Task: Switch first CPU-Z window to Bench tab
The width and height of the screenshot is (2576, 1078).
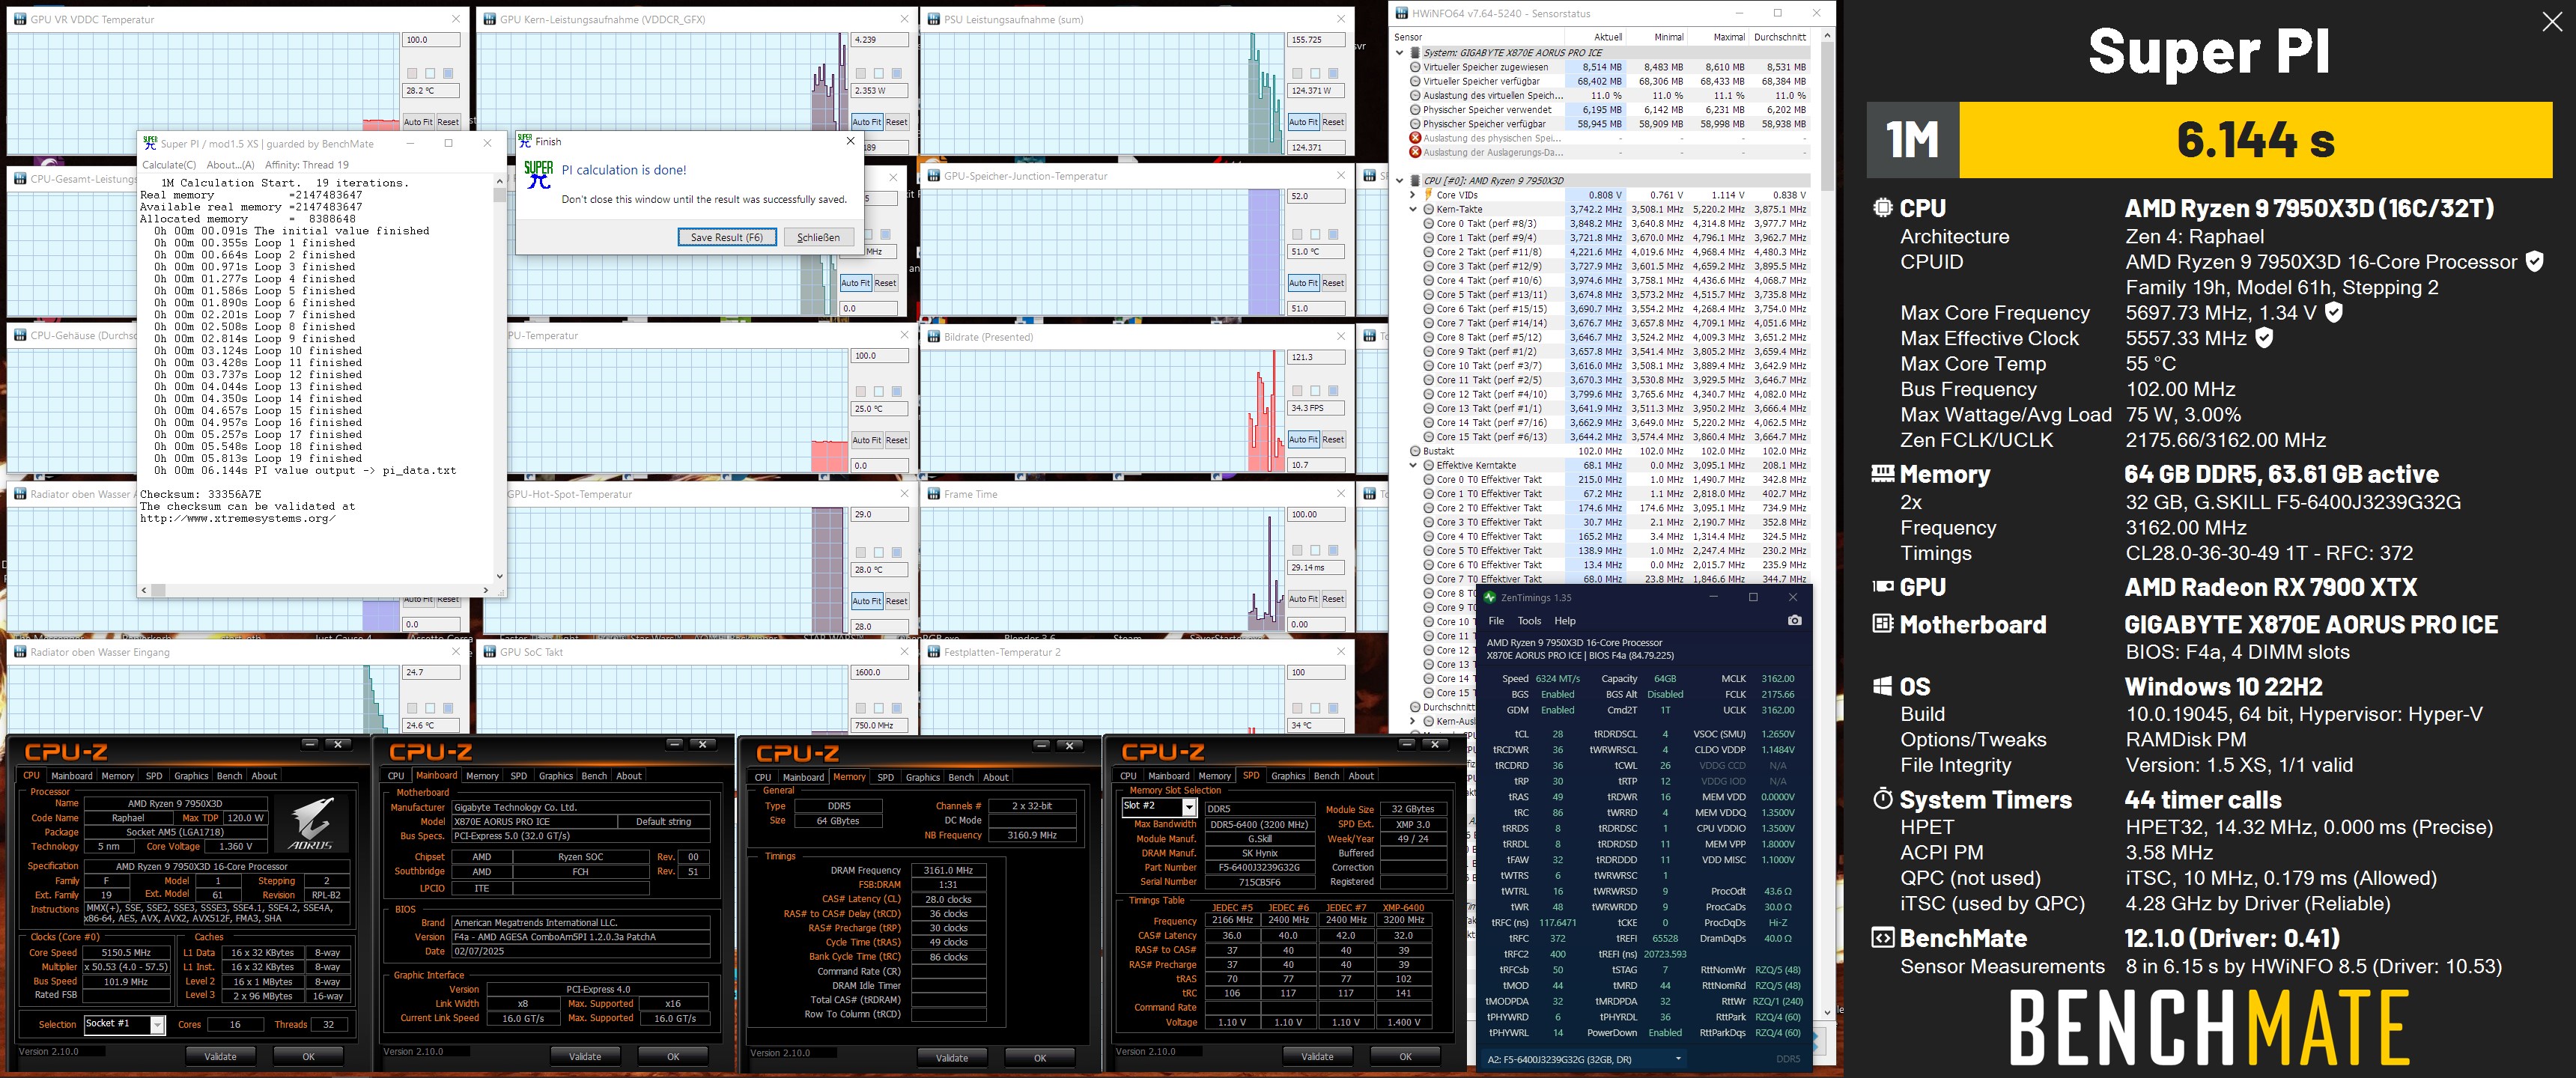Action: [x=229, y=776]
